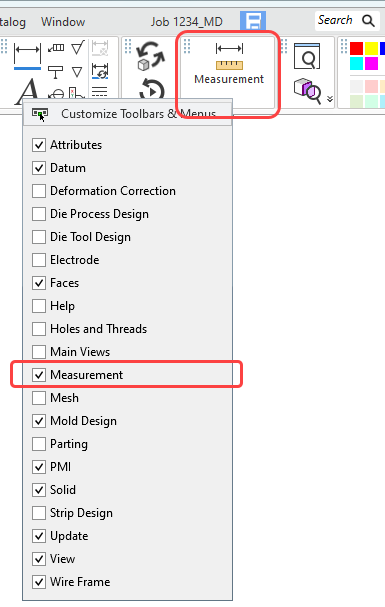Expand the toolbar overflow double chevron
Viewport: 385px width, 607px height.
click(x=330, y=99)
